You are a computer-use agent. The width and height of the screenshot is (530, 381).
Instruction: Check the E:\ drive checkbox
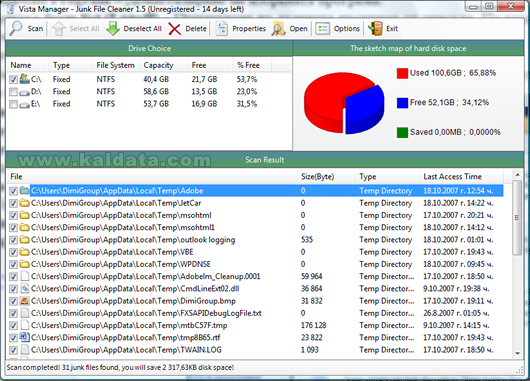pos(13,104)
